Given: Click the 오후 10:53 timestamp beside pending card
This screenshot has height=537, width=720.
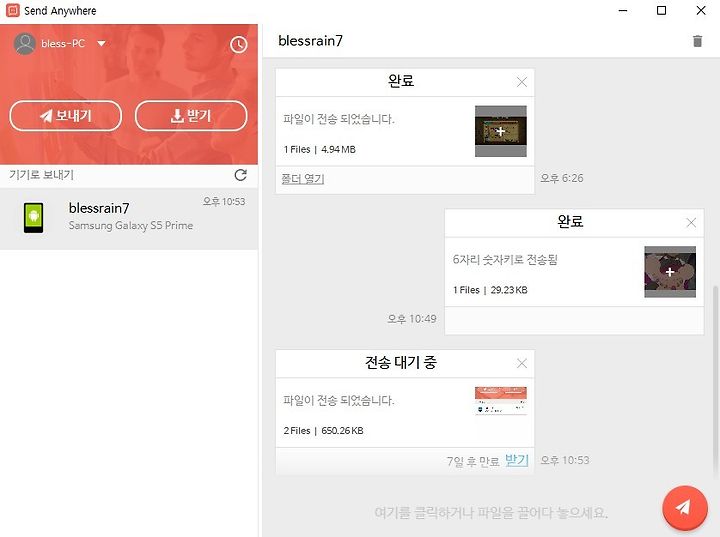Looking at the screenshot, I should pyautogui.click(x=565, y=460).
